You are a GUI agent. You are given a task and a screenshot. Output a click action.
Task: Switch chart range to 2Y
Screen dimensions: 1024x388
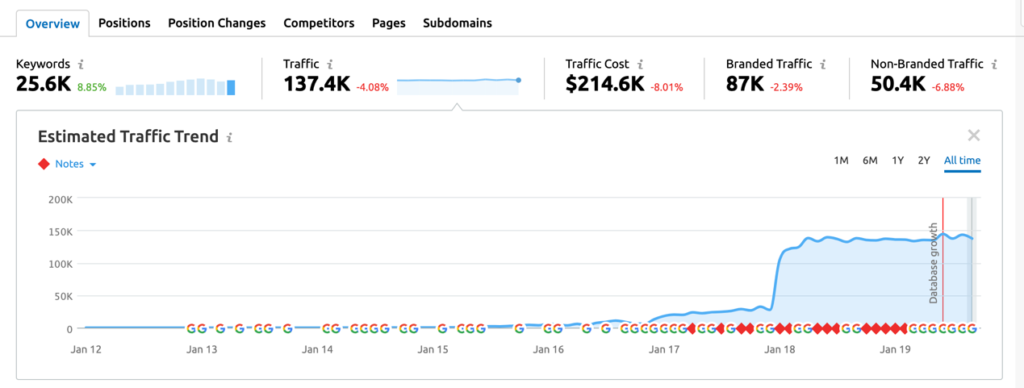click(x=923, y=161)
